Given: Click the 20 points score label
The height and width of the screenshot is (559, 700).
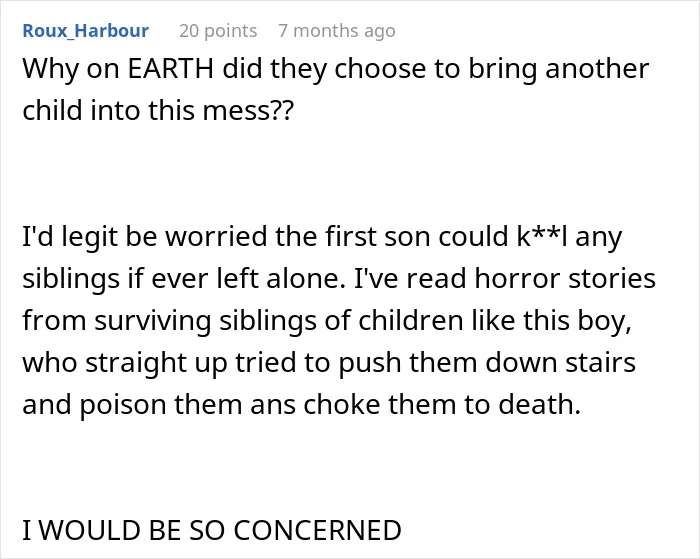Looking at the screenshot, I should tap(218, 31).
